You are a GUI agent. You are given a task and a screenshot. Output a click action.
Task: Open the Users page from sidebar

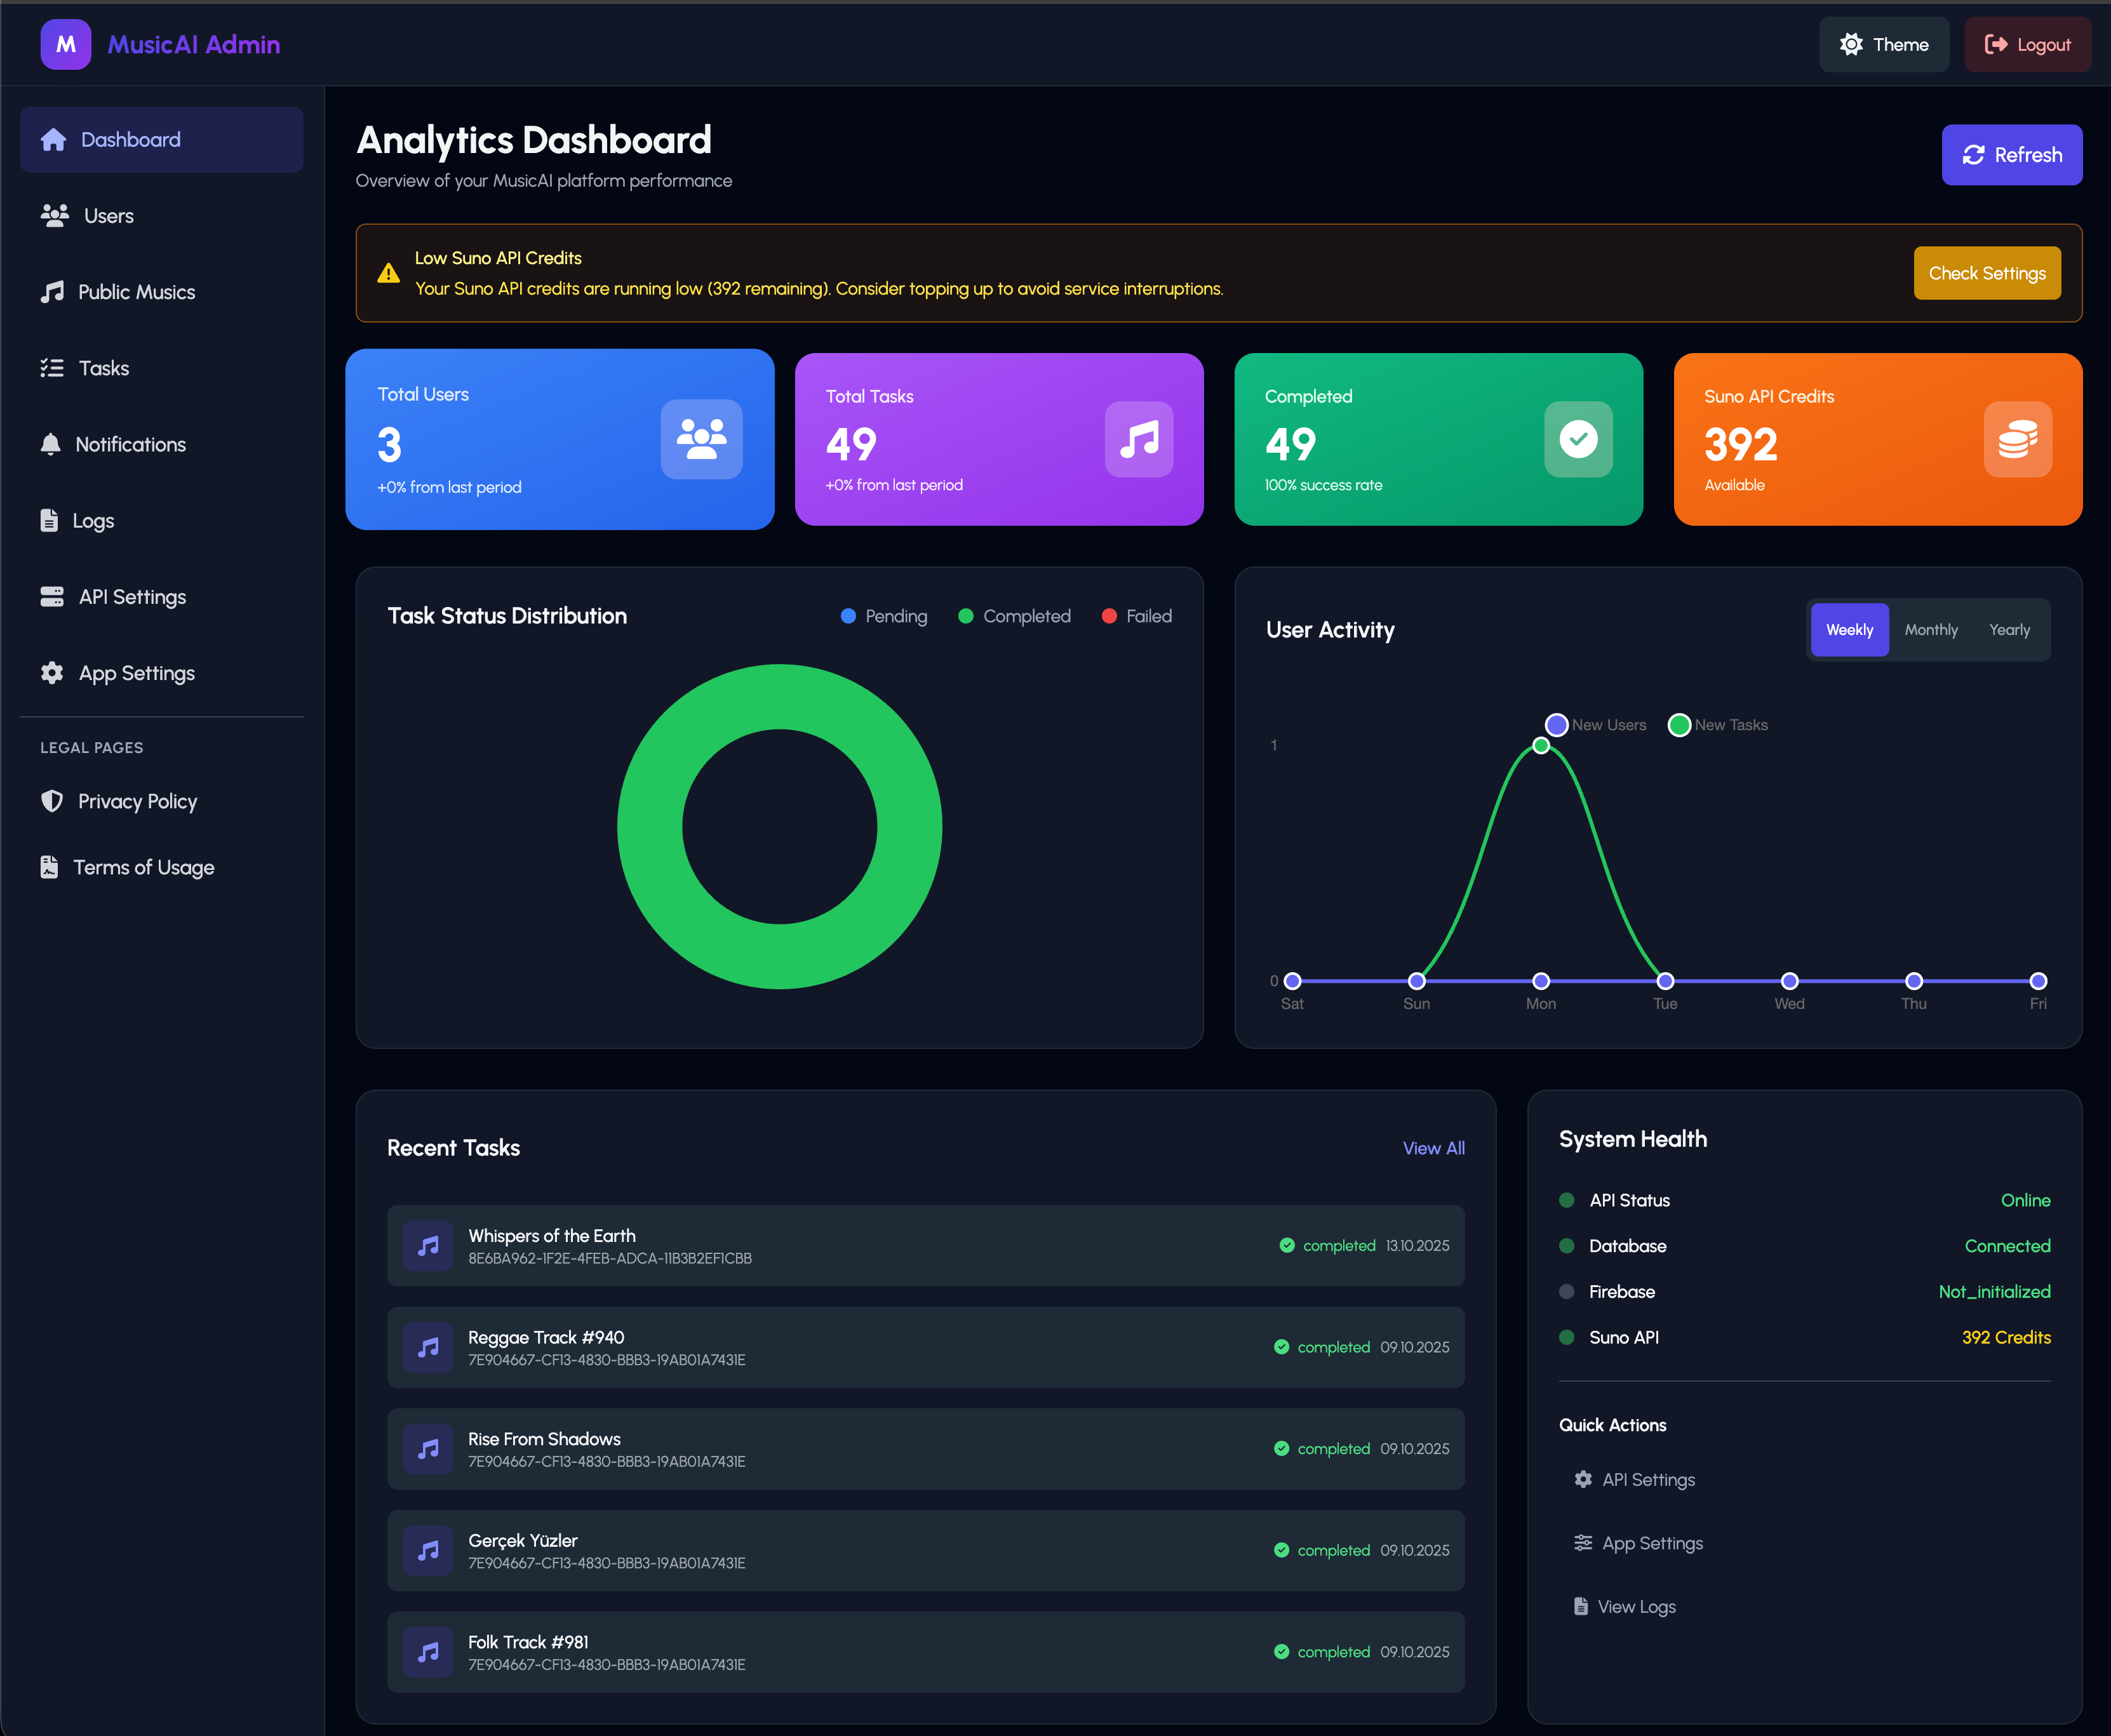tap(162, 216)
